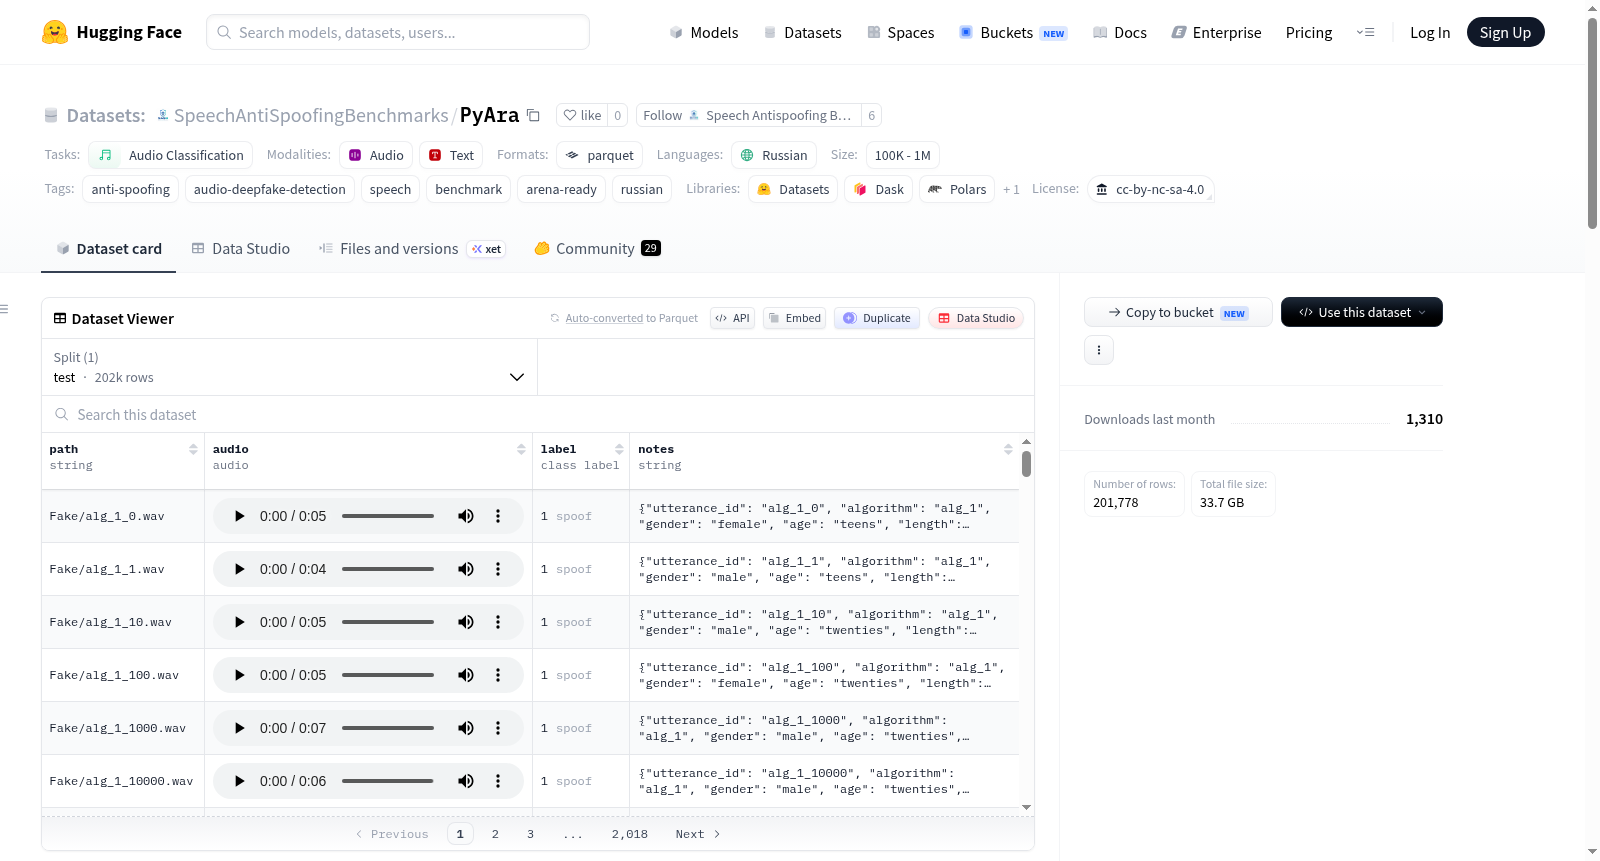
Task: Sort the audio column
Action: tap(521, 450)
